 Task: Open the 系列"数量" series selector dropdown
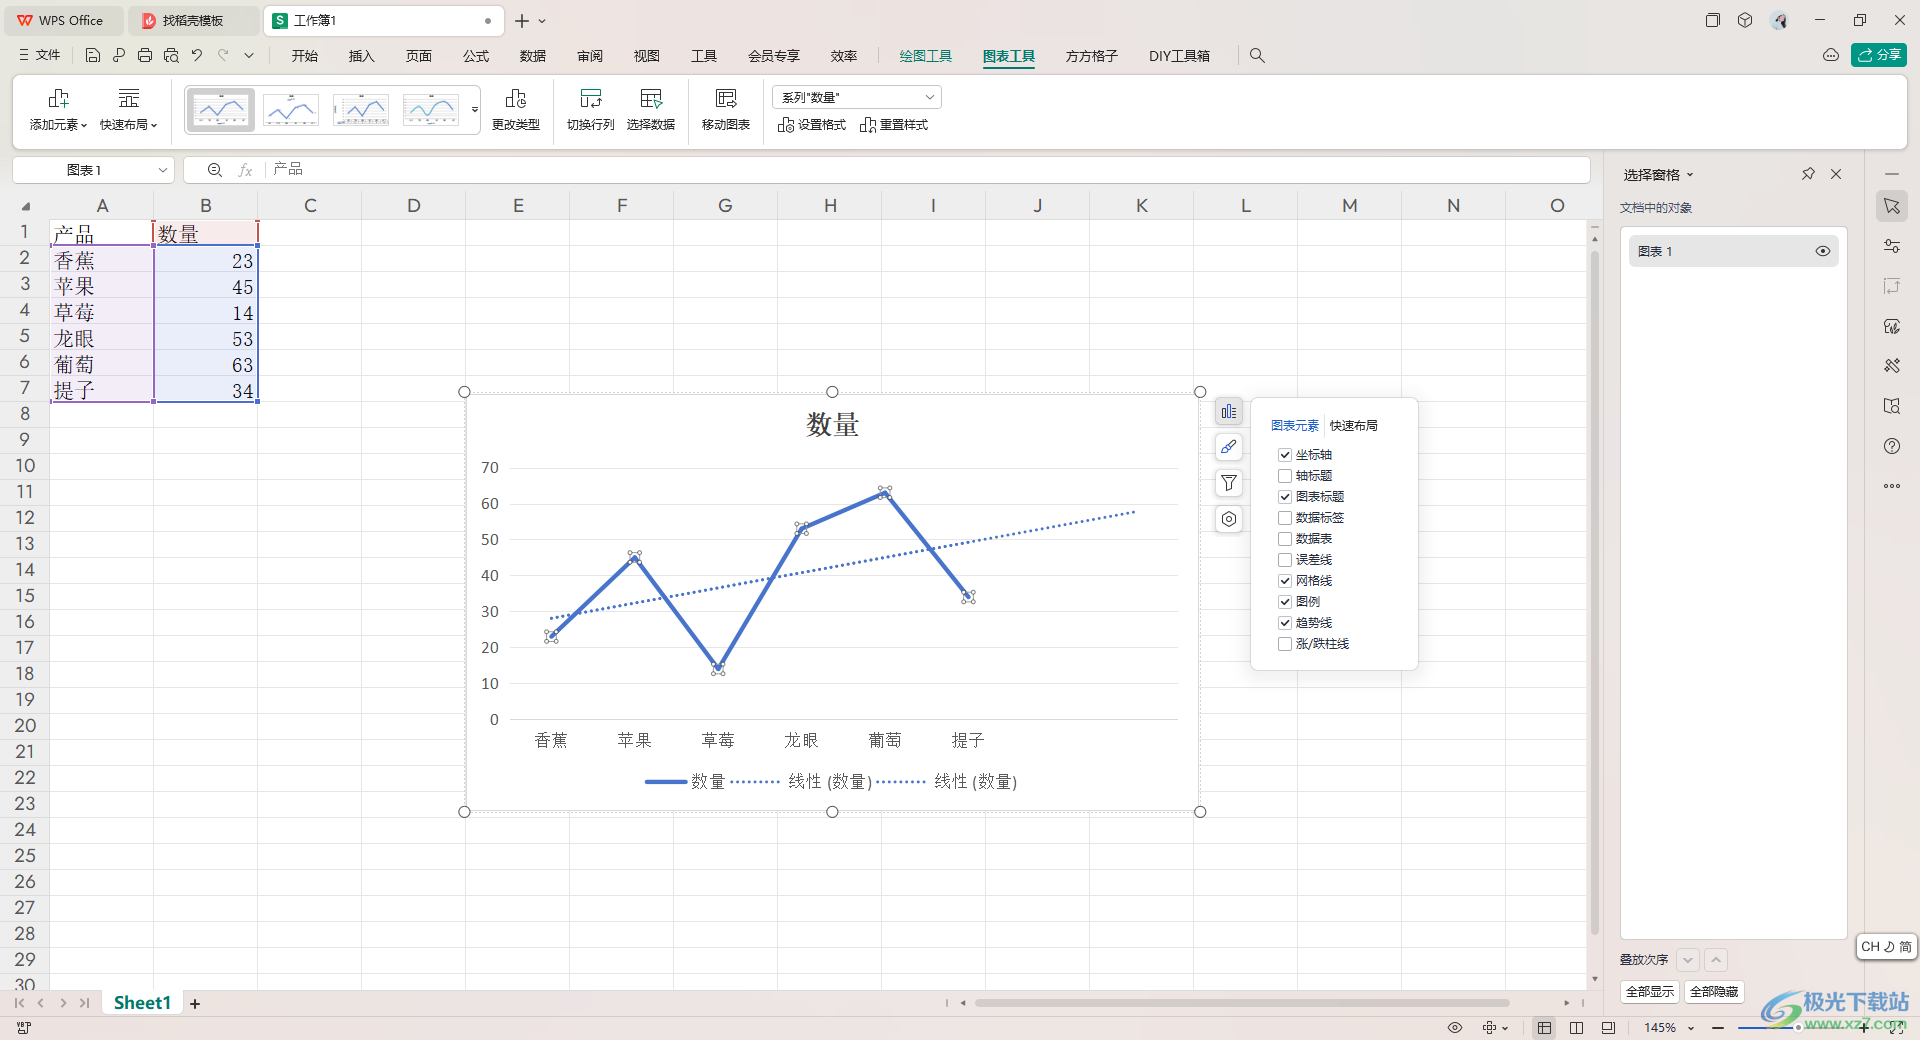coord(930,97)
